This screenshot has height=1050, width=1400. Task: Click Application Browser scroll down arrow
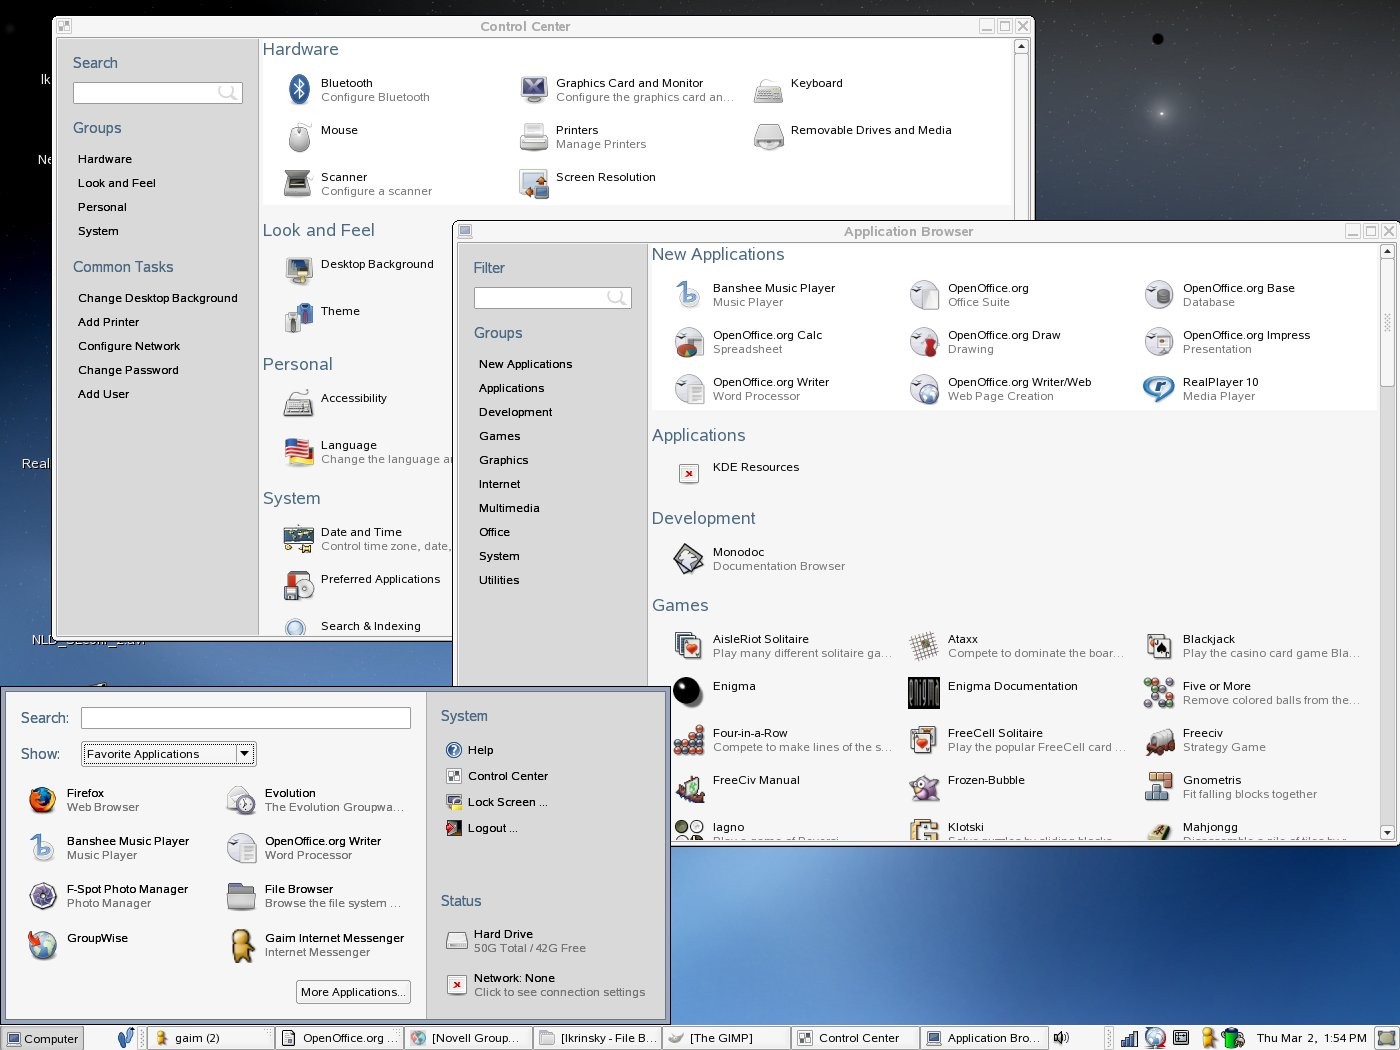coord(1387,832)
